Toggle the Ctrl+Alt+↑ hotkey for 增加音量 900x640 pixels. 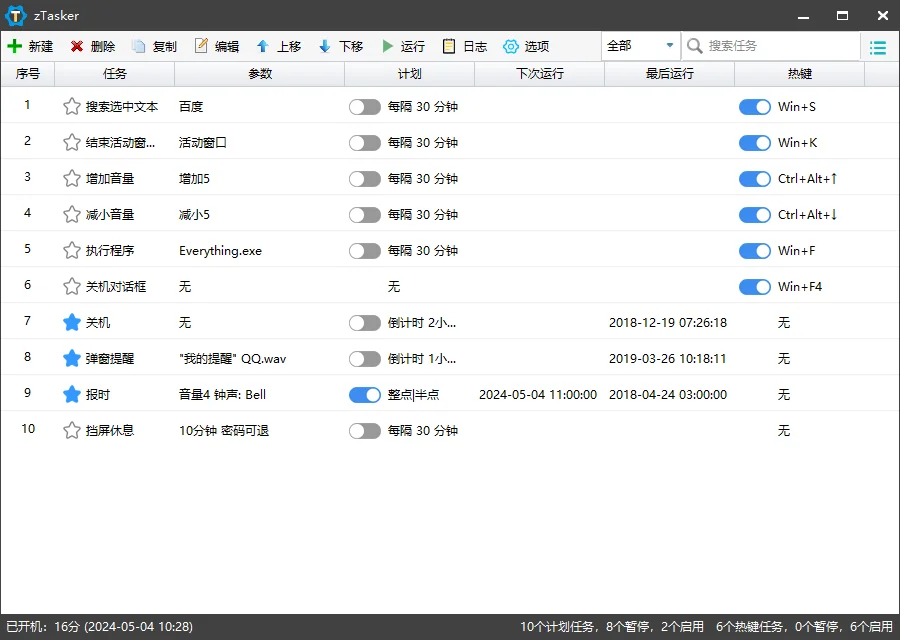click(754, 178)
